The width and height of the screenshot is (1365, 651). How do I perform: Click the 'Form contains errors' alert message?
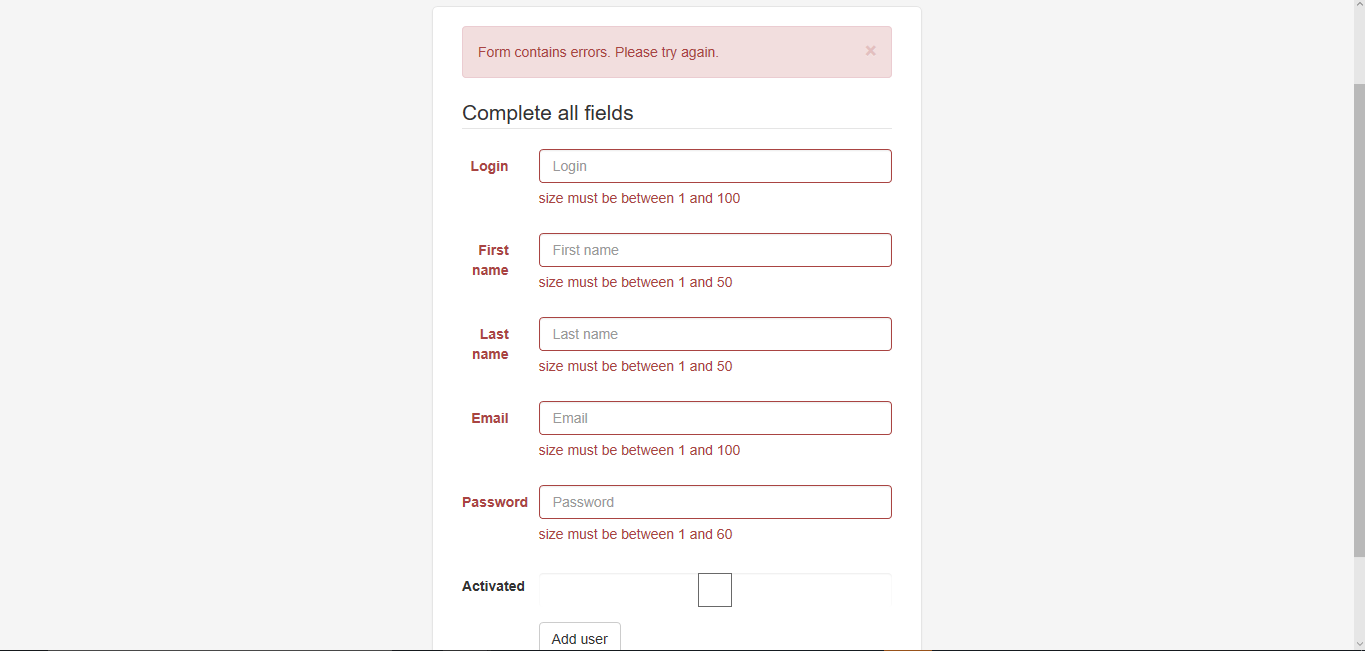598,52
